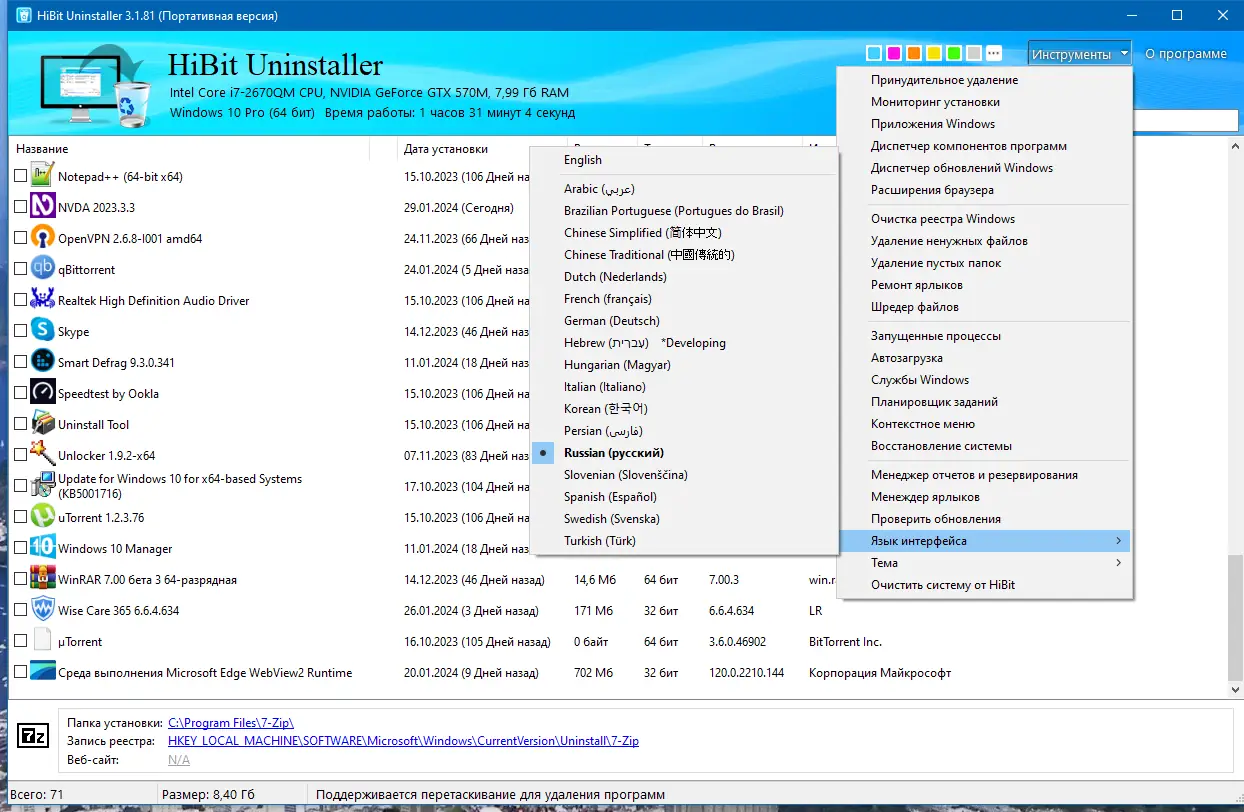This screenshot has width=1244, height=812.
Task: Open more colors ellipsis button
Action: click(x=994, y=53)
